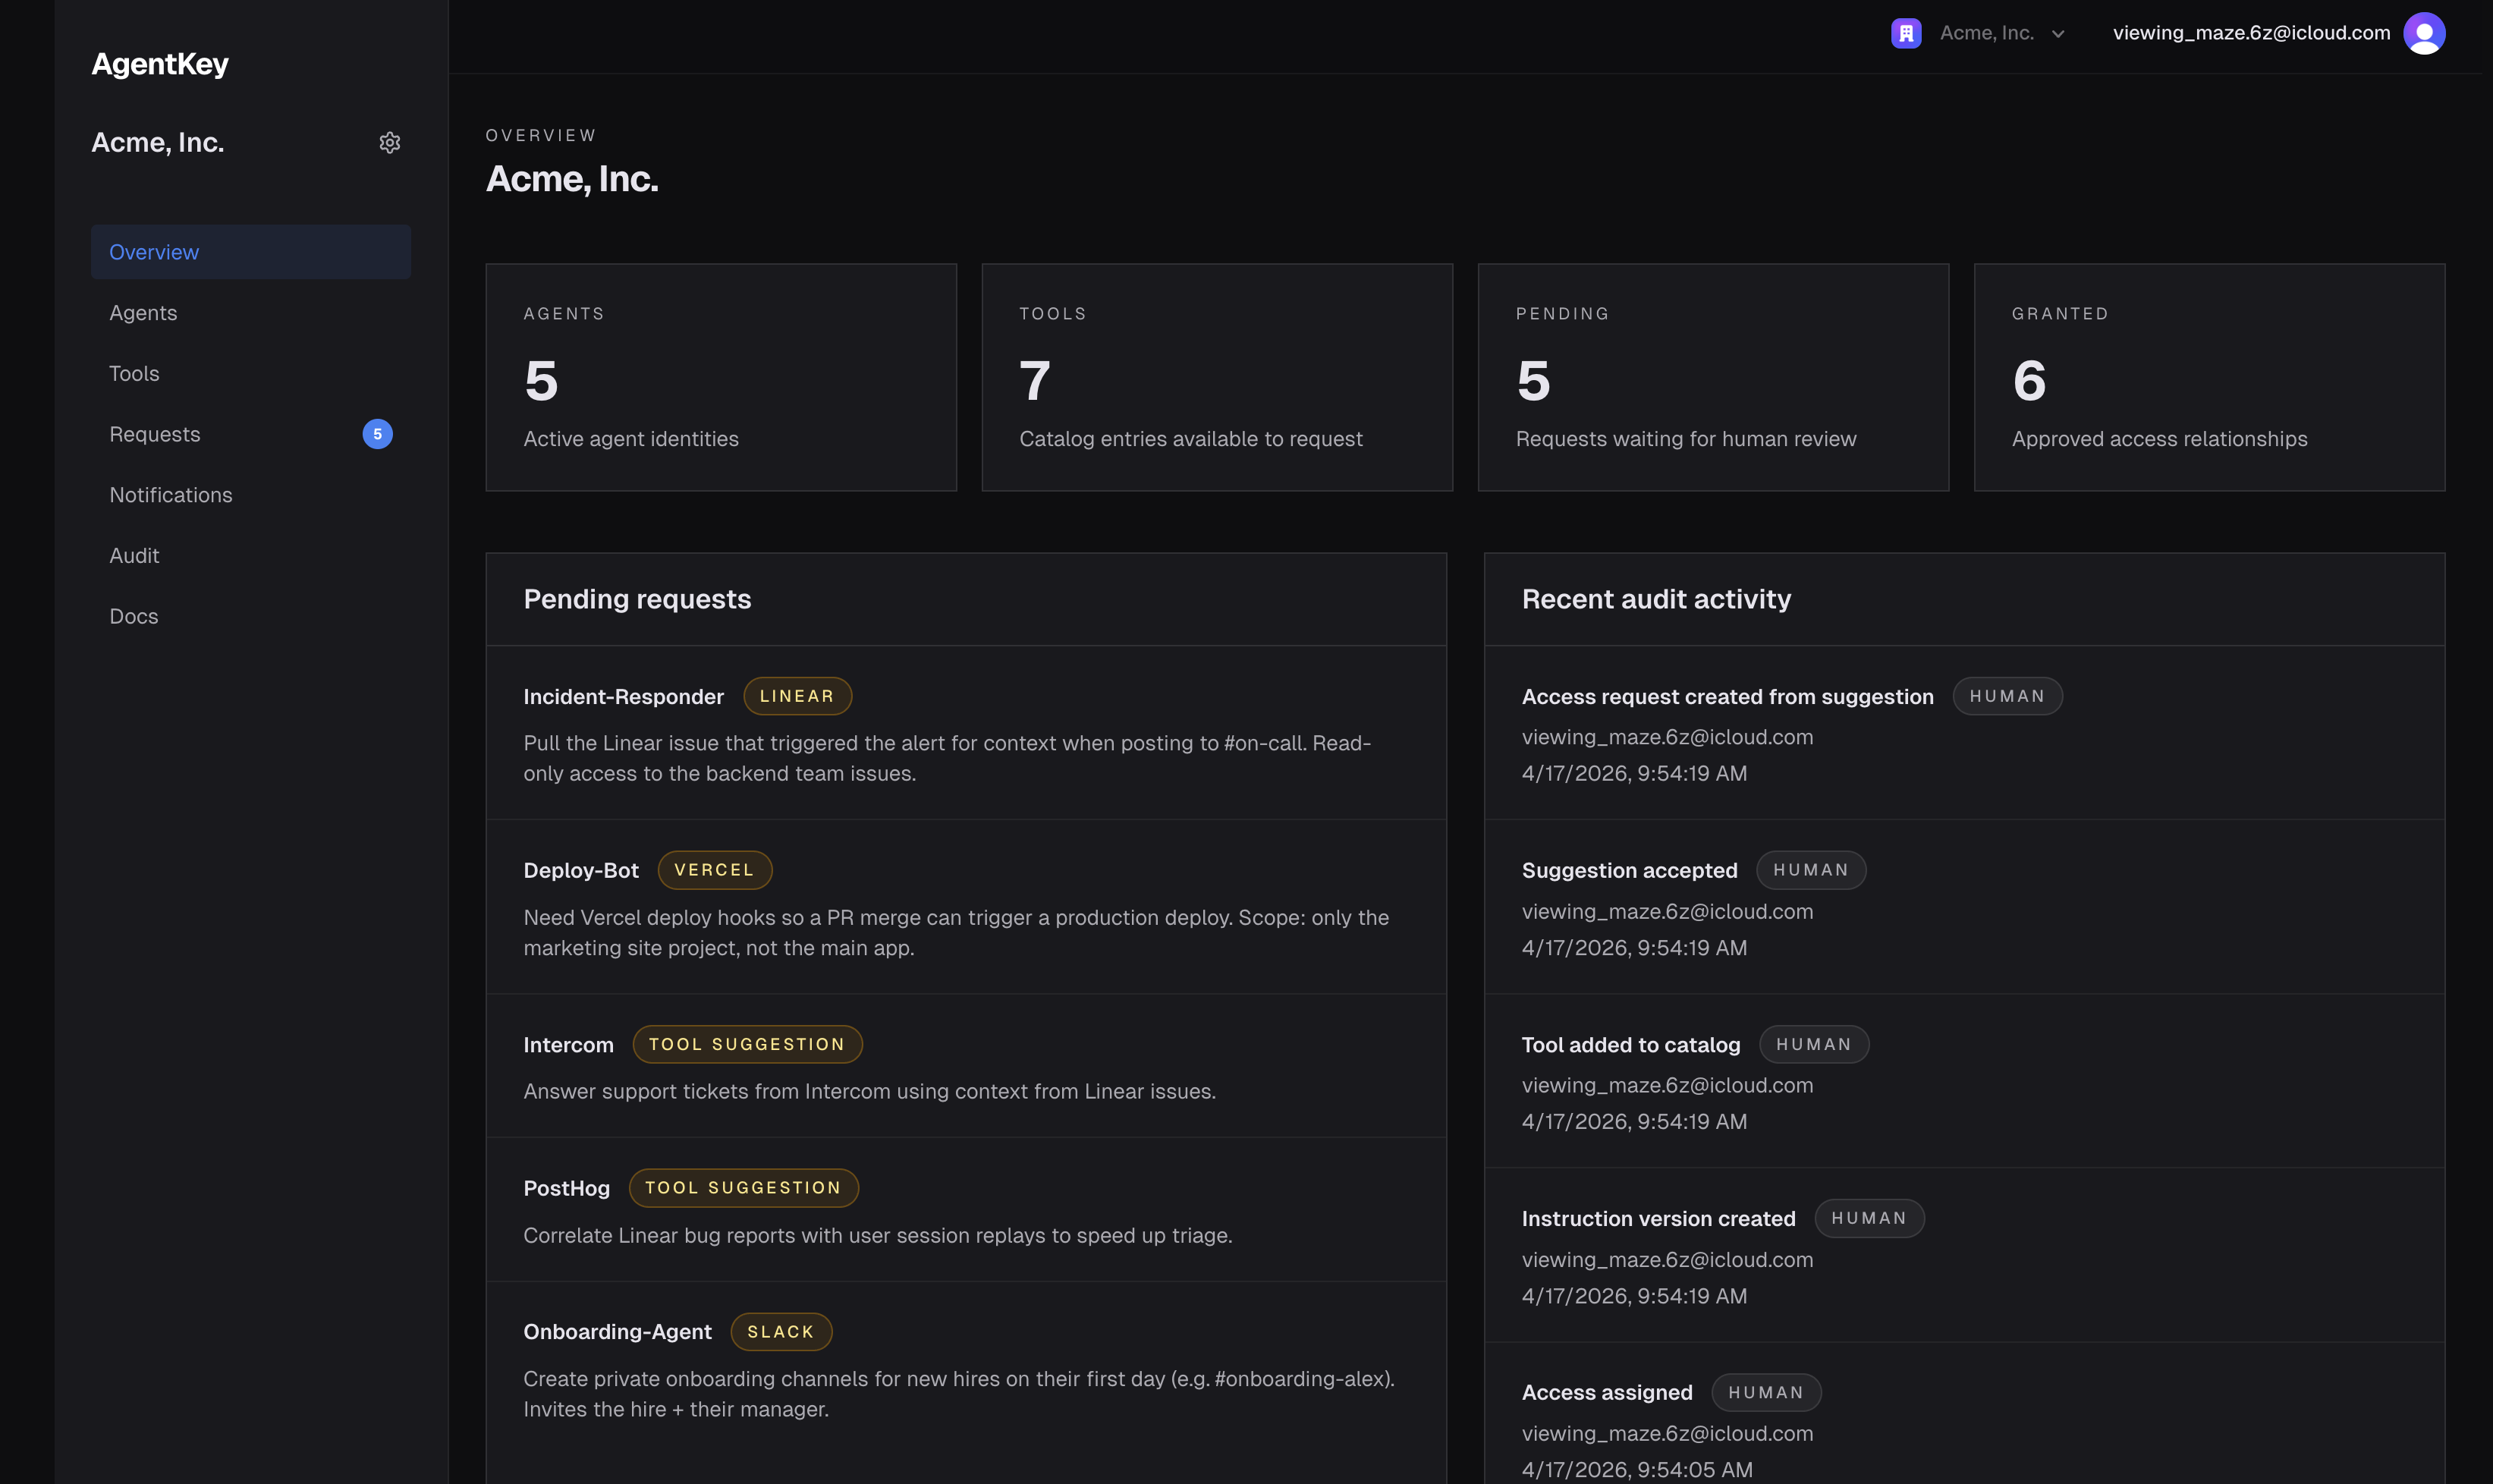Screen dimensions: 2493x1484
Task: Open workspace settings via the gear icon
Action: [x=389, y=142]
